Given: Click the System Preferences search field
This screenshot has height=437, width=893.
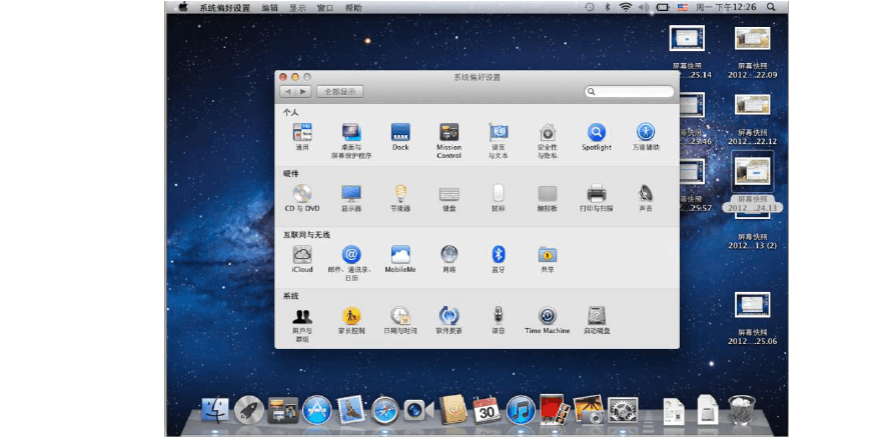Looking at the screenshot, I should pos(629,92).
